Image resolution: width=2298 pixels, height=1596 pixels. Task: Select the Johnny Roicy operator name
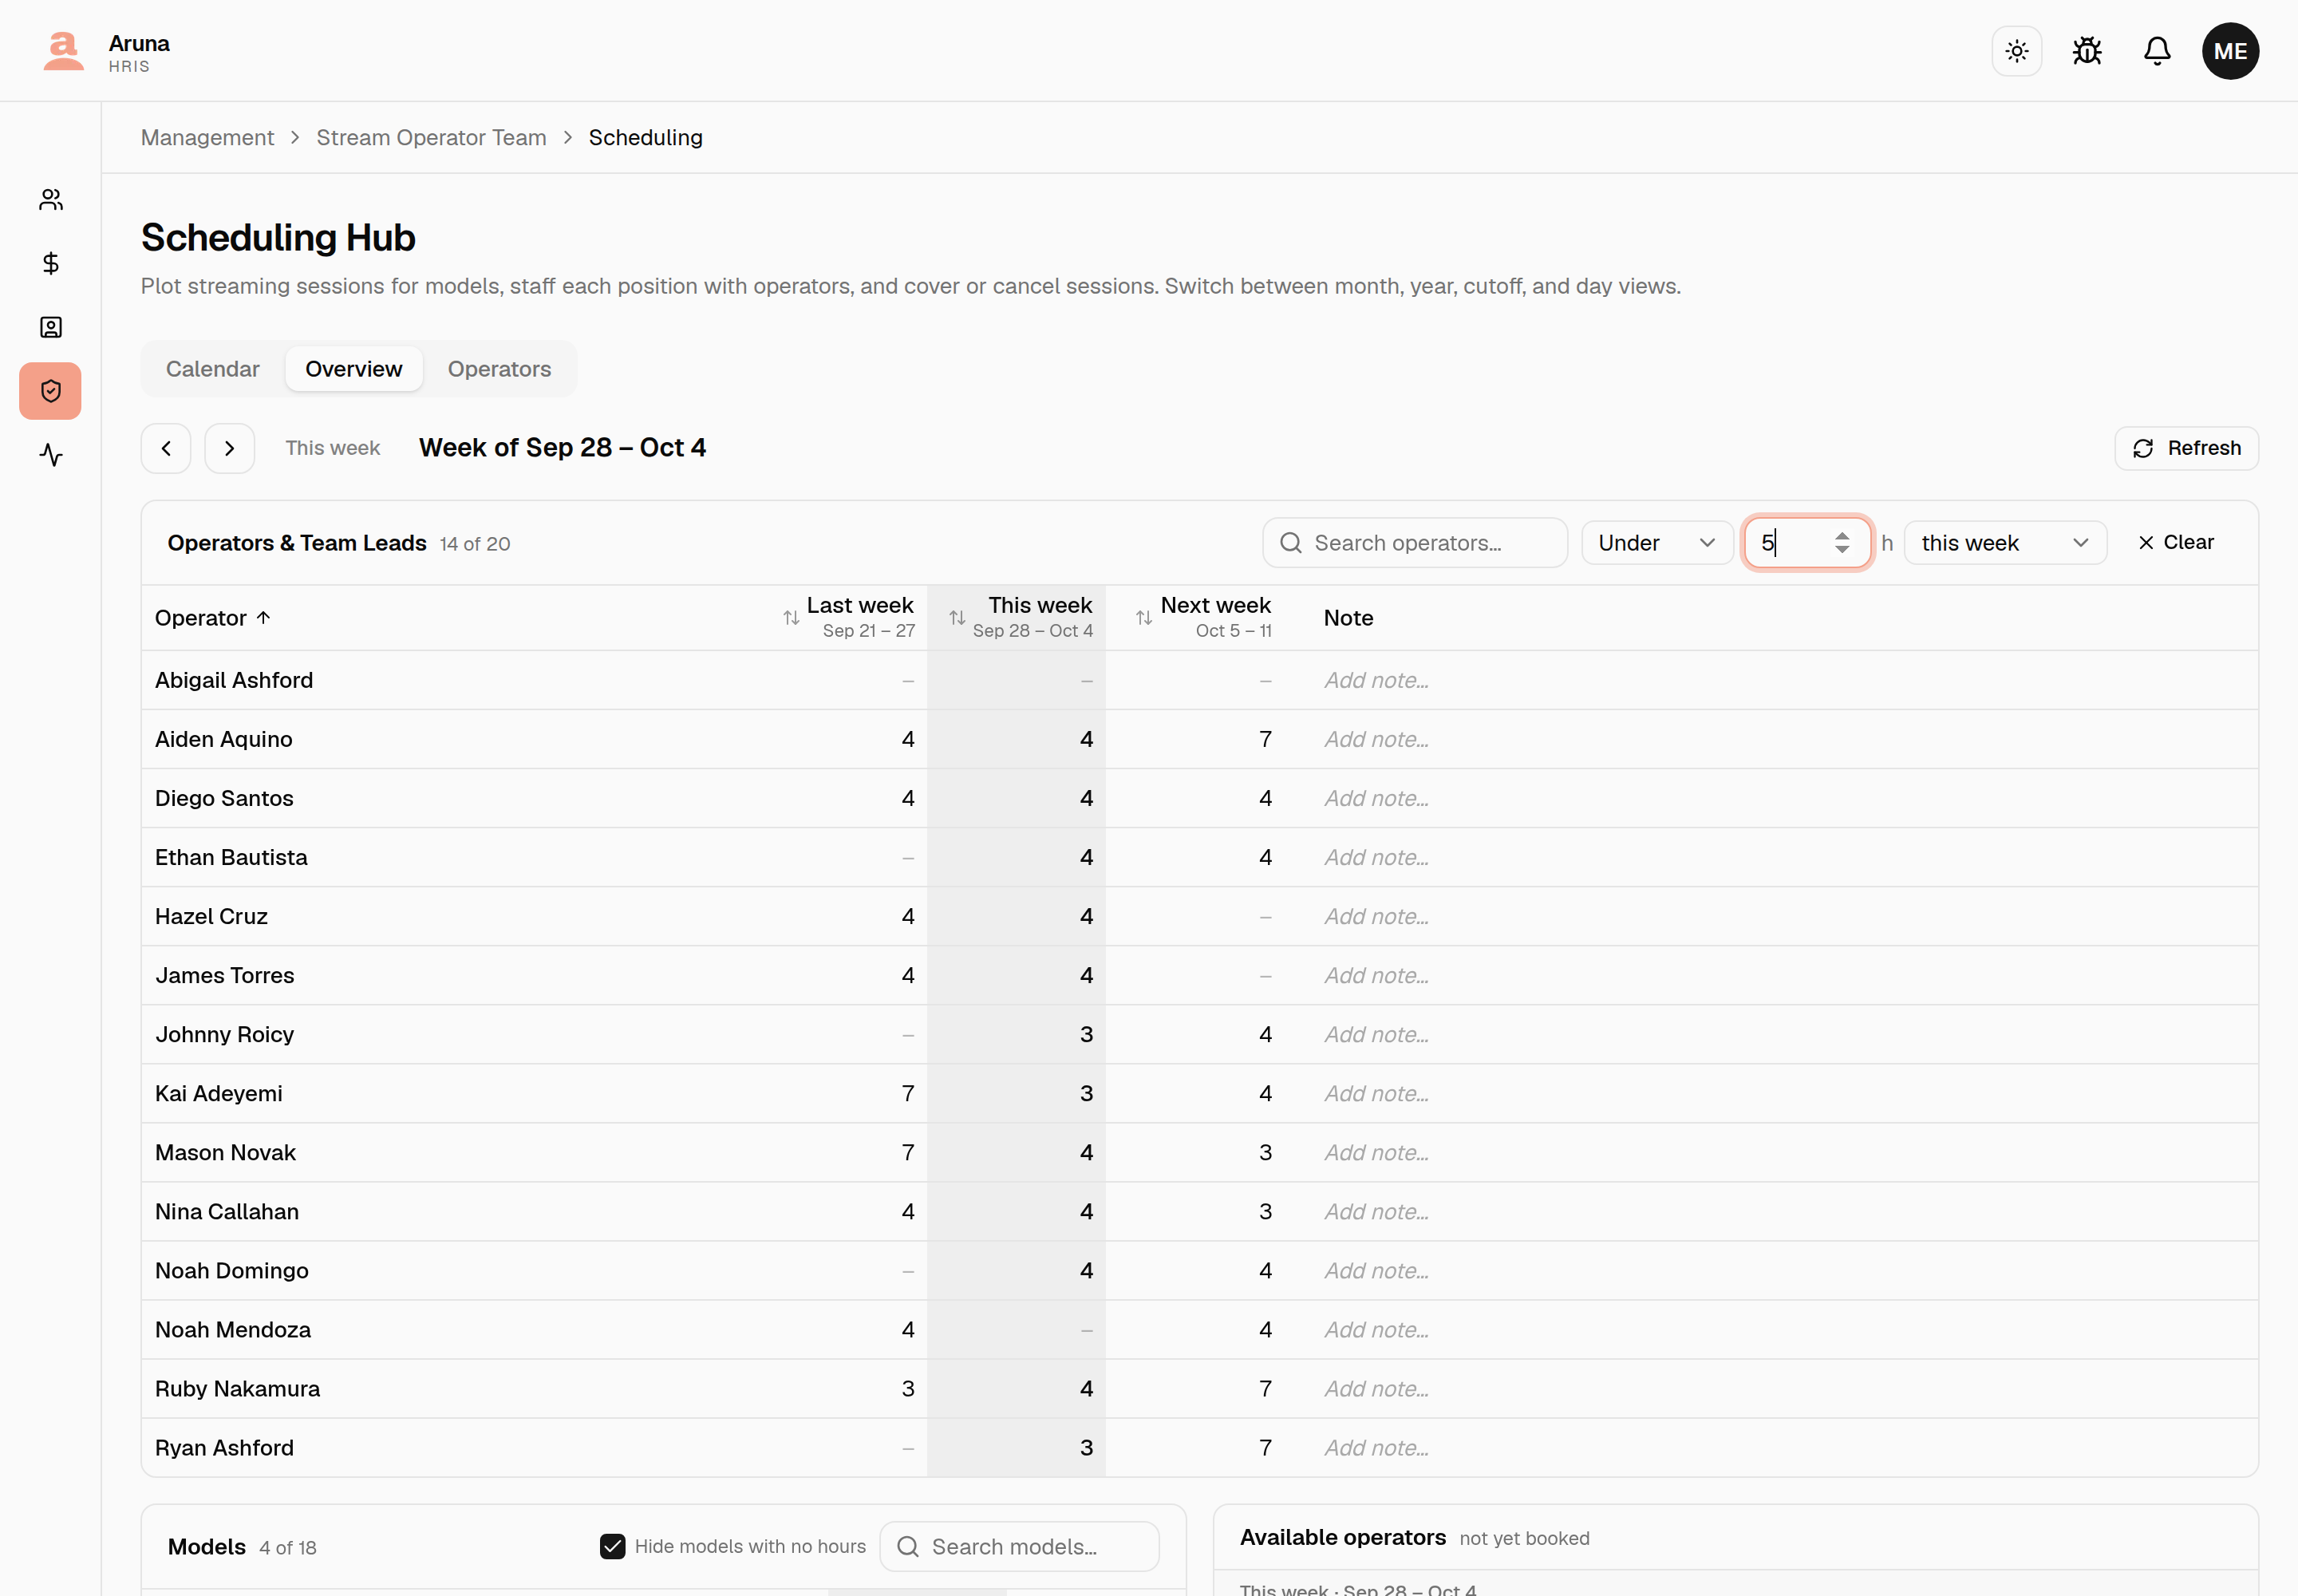[224, 1034]
